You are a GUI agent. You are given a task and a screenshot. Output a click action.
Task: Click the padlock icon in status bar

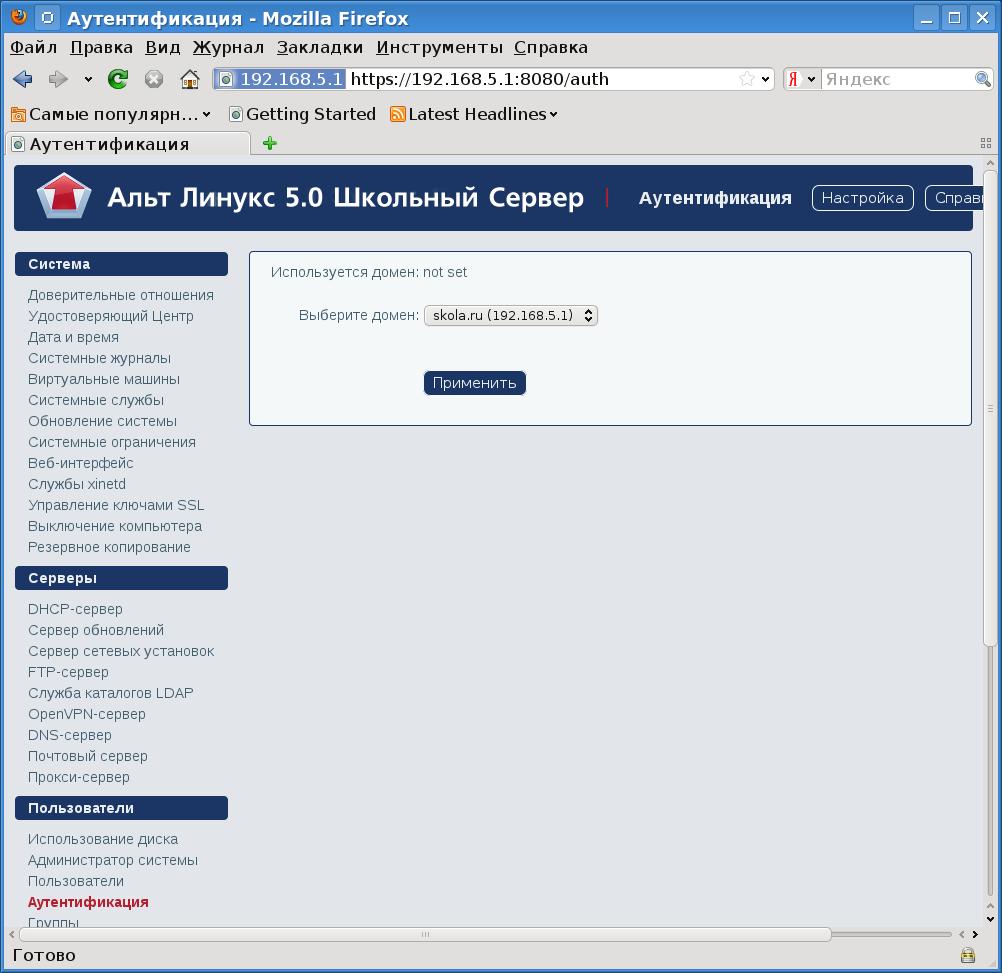point(967,955)
